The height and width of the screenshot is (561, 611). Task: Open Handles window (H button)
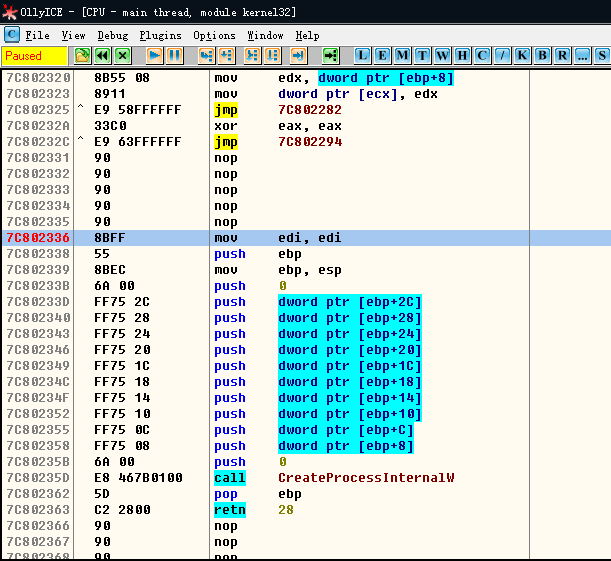[463, 55]
